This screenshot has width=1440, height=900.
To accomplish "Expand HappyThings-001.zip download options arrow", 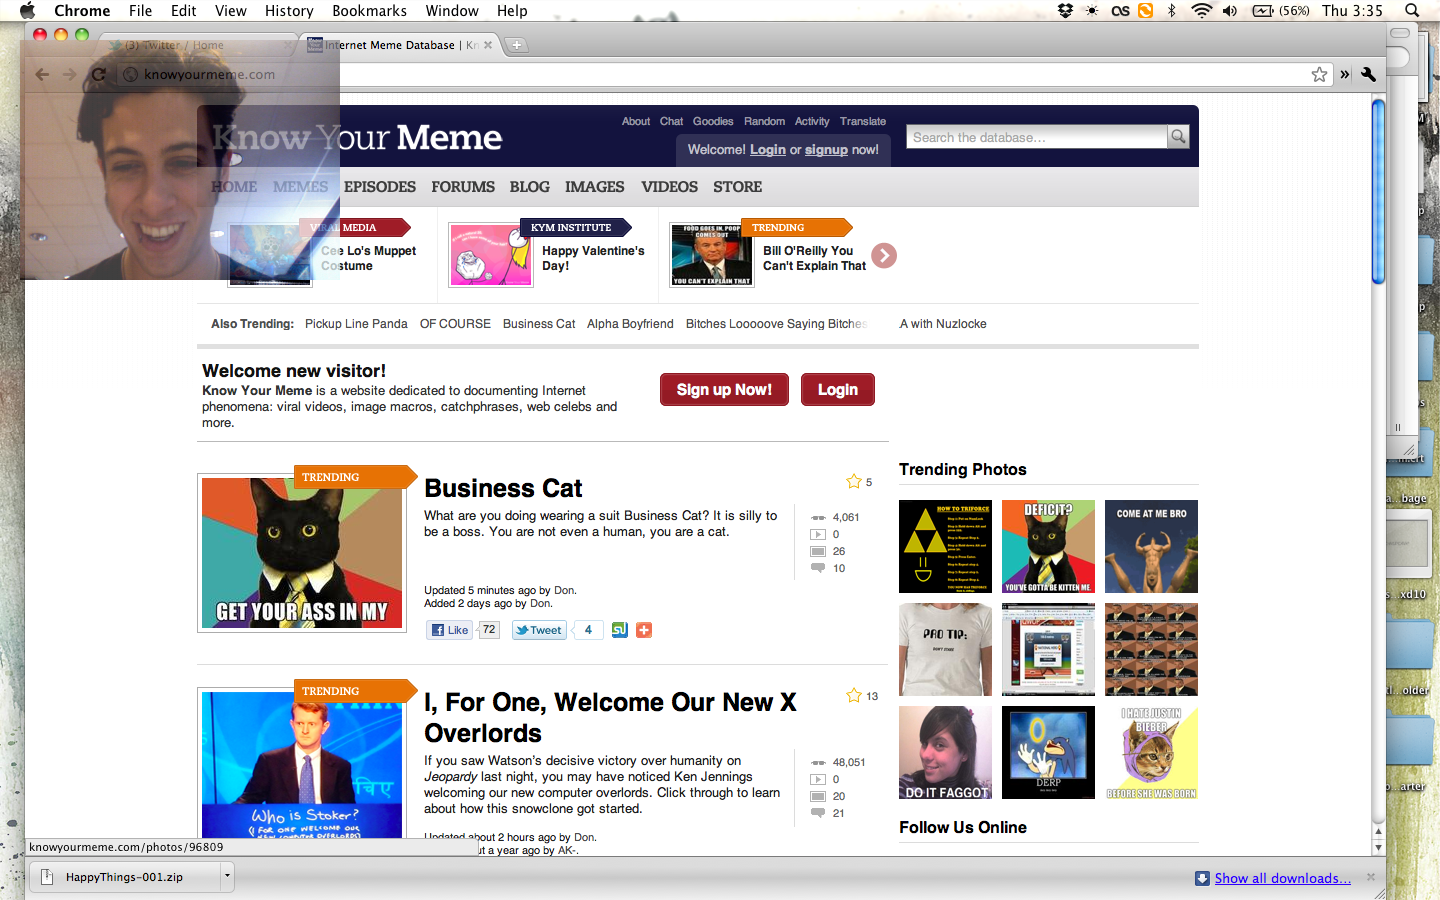I will pyautogui.click(x=227, y=877).
